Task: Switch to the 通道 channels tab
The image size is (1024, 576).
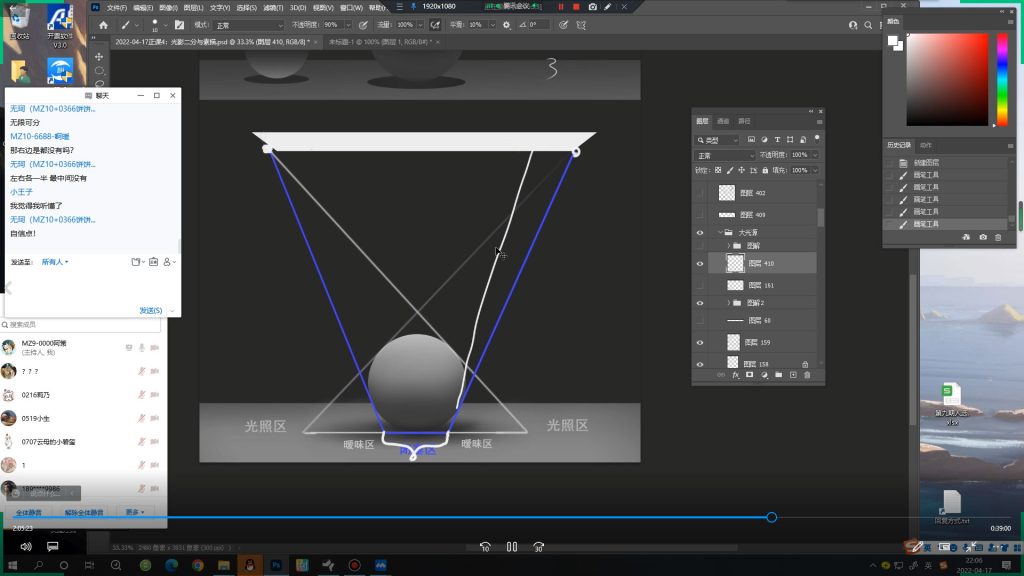Action: (x=723, y=121)
